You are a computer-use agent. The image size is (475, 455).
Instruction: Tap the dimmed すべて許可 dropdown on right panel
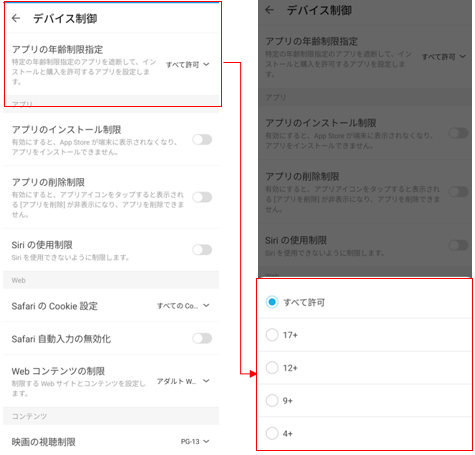click(x=444, y=57)
